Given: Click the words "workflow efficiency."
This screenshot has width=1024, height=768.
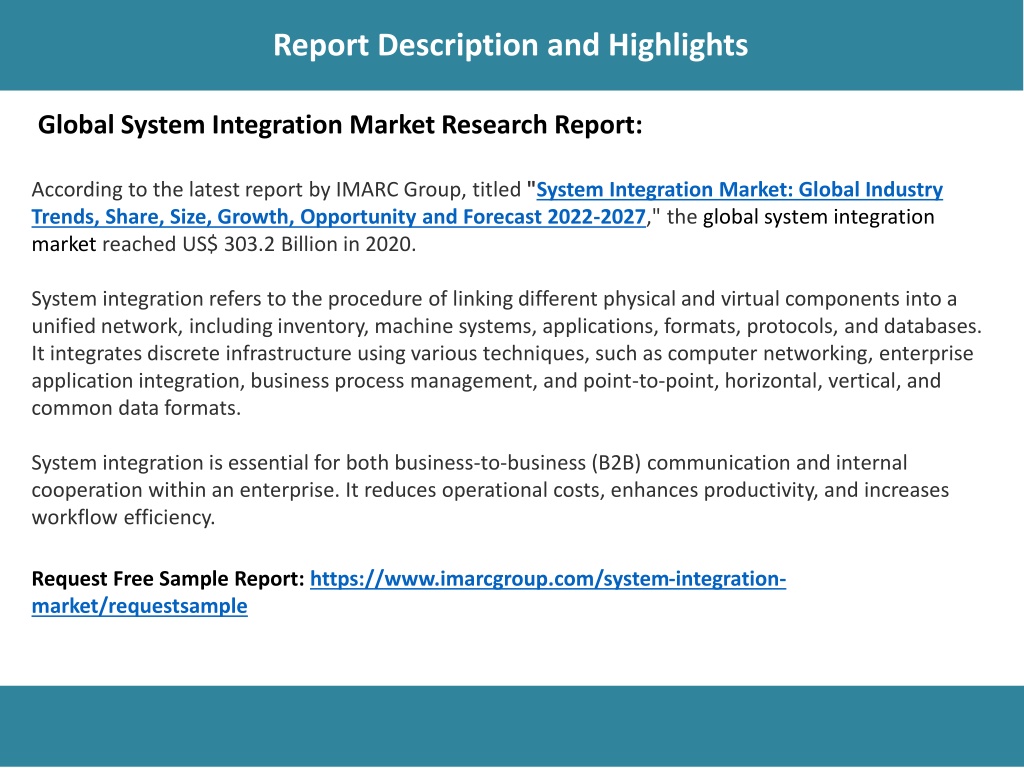Looking at the screenshot, I should pos(123,517).
